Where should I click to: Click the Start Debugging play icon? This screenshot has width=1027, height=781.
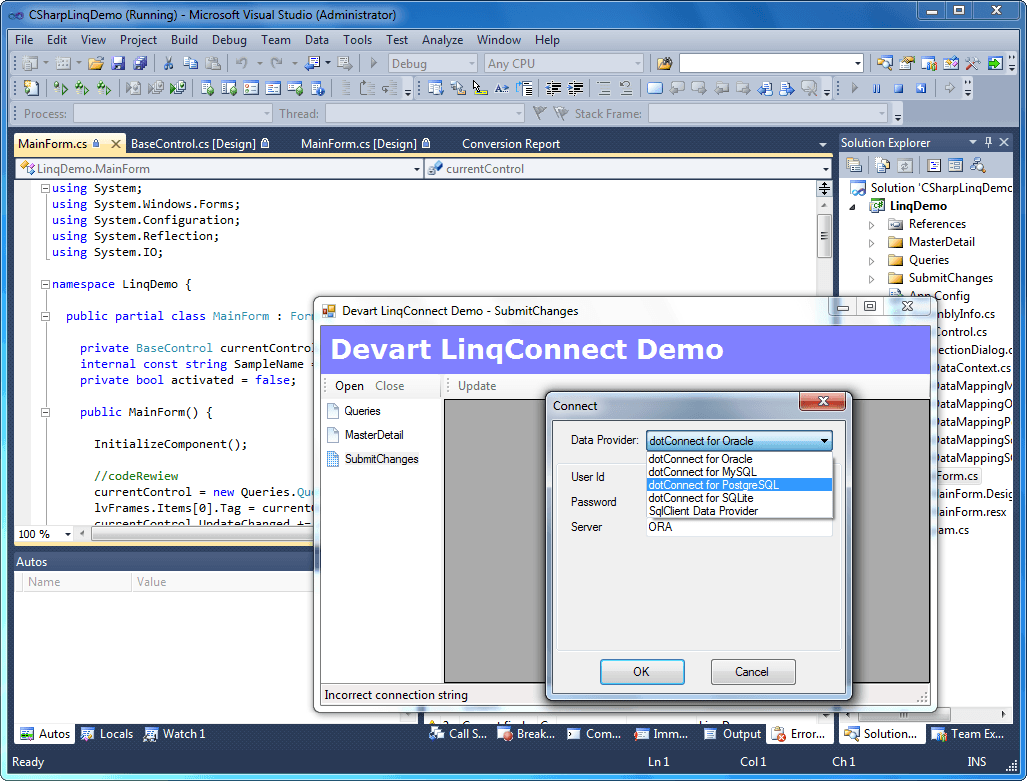point(373,64)
